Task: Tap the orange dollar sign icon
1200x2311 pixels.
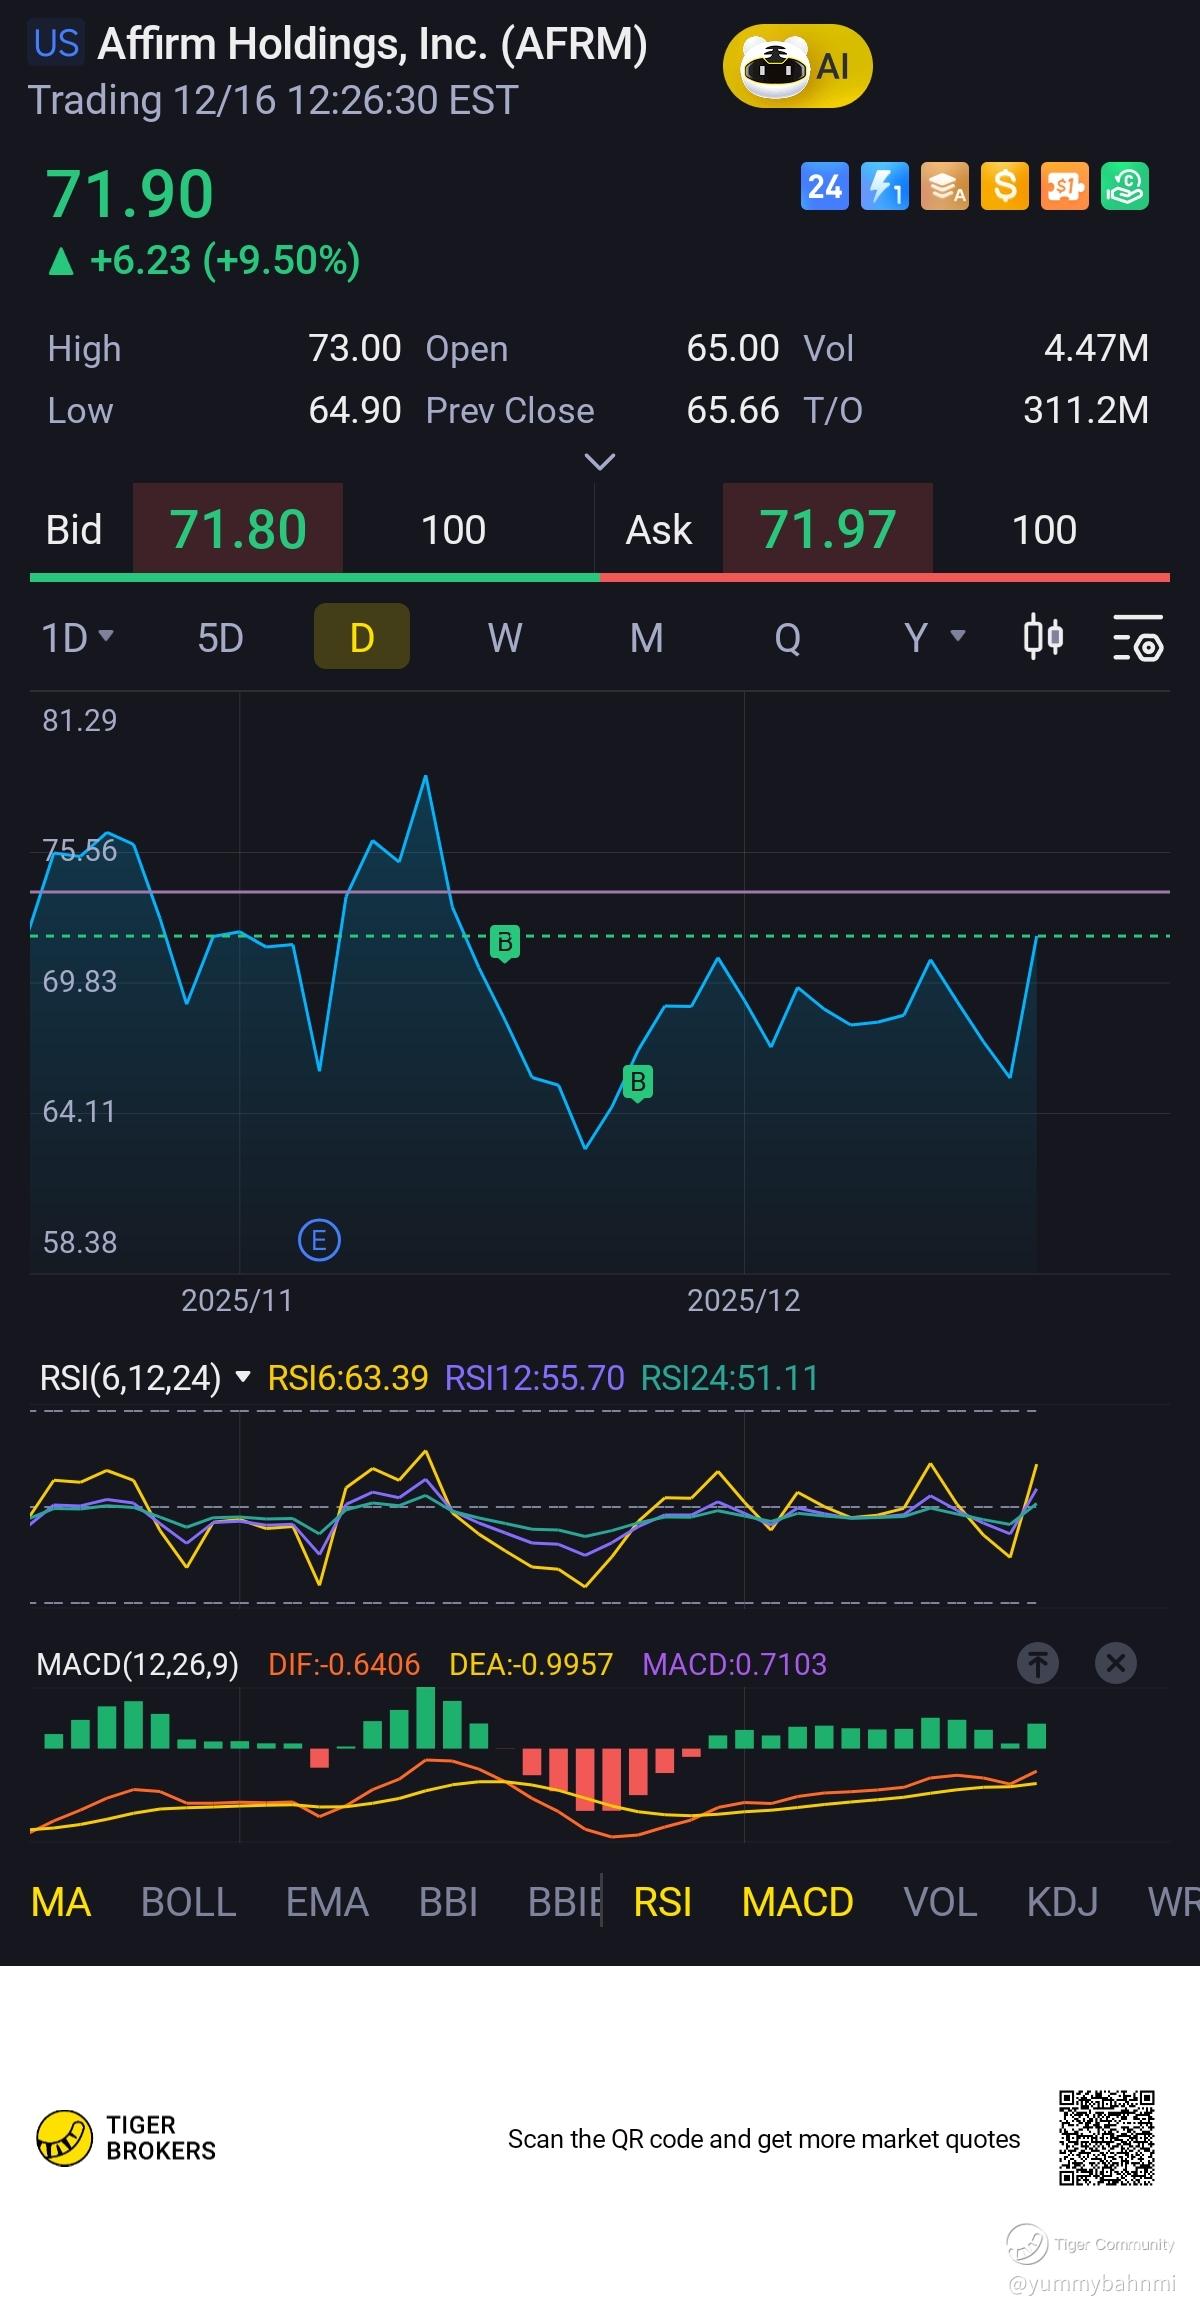Action: (x=1004, y=186)
